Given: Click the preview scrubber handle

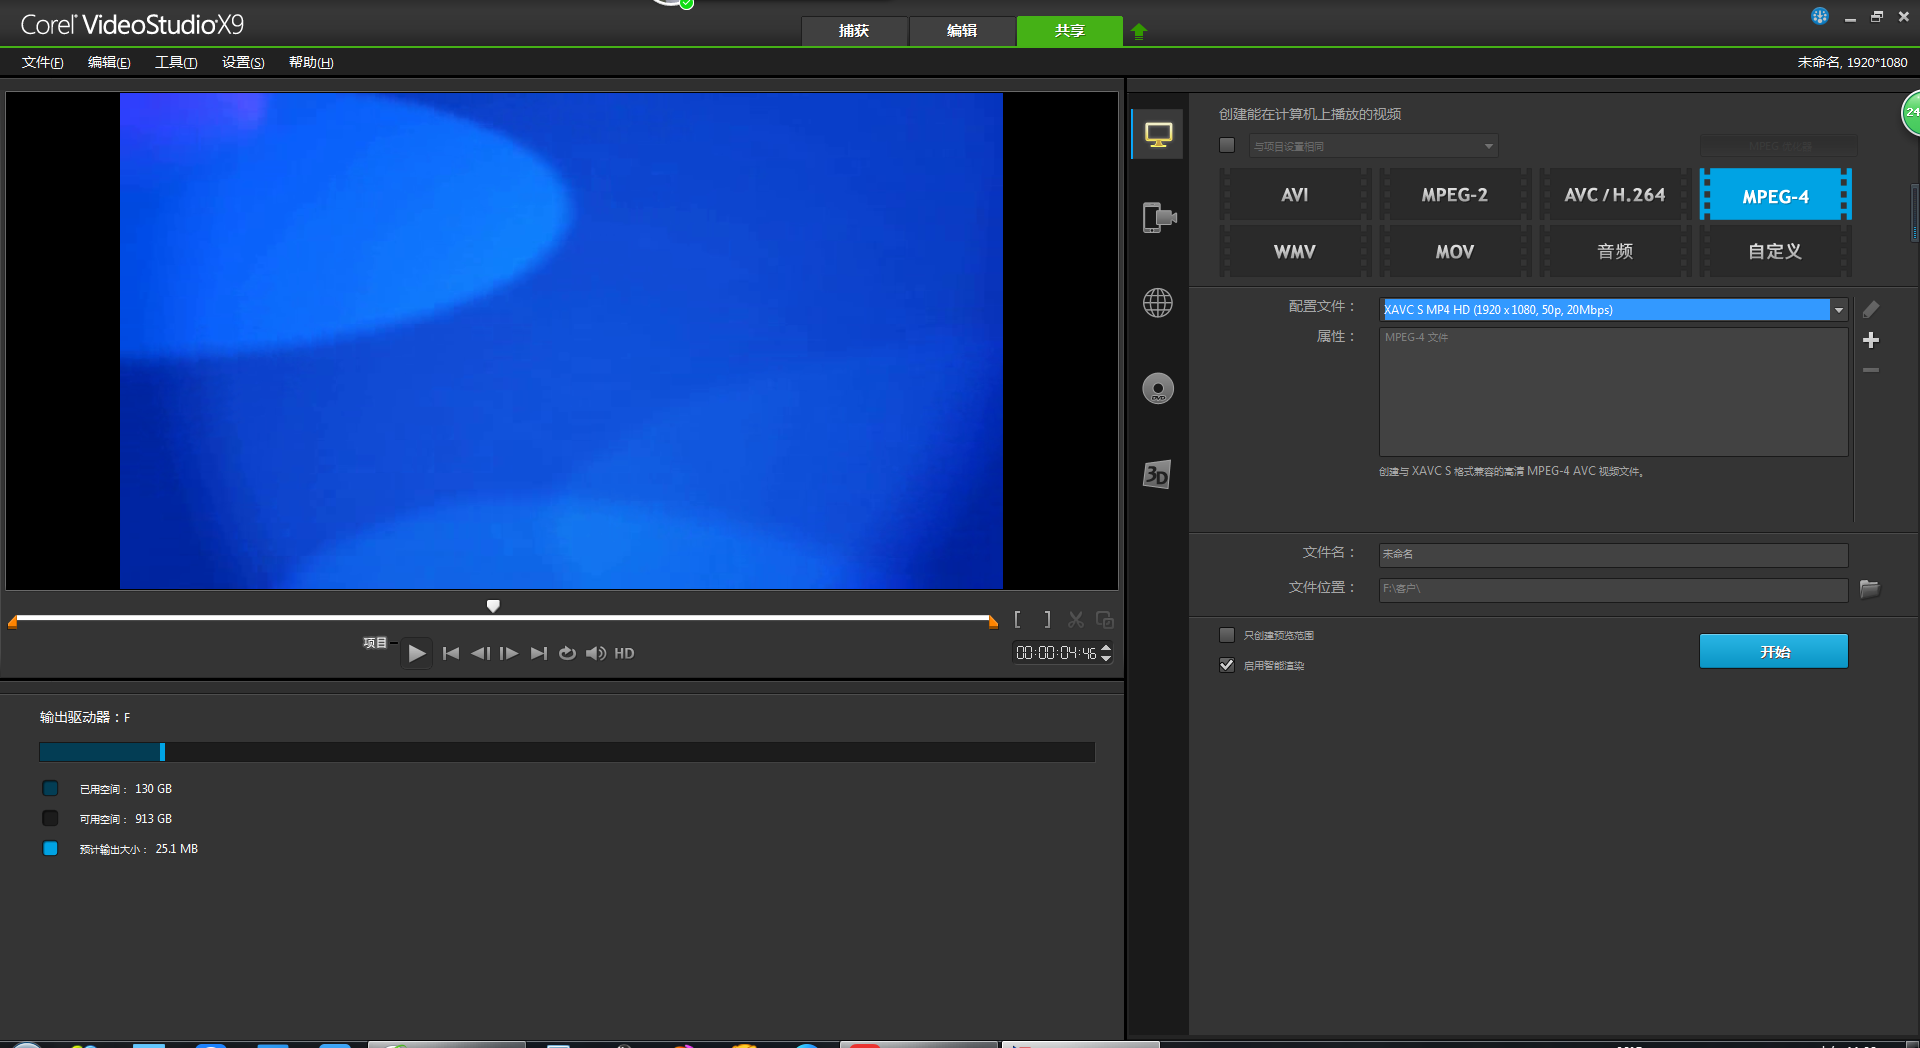Looking at the screenshot, I should pos(493,606).
